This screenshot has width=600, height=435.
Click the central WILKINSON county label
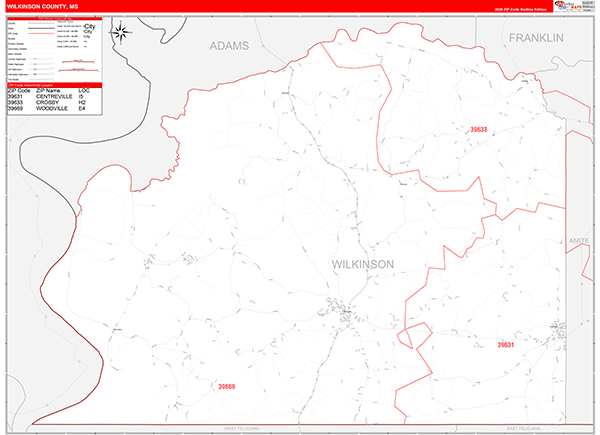(363, 264)
